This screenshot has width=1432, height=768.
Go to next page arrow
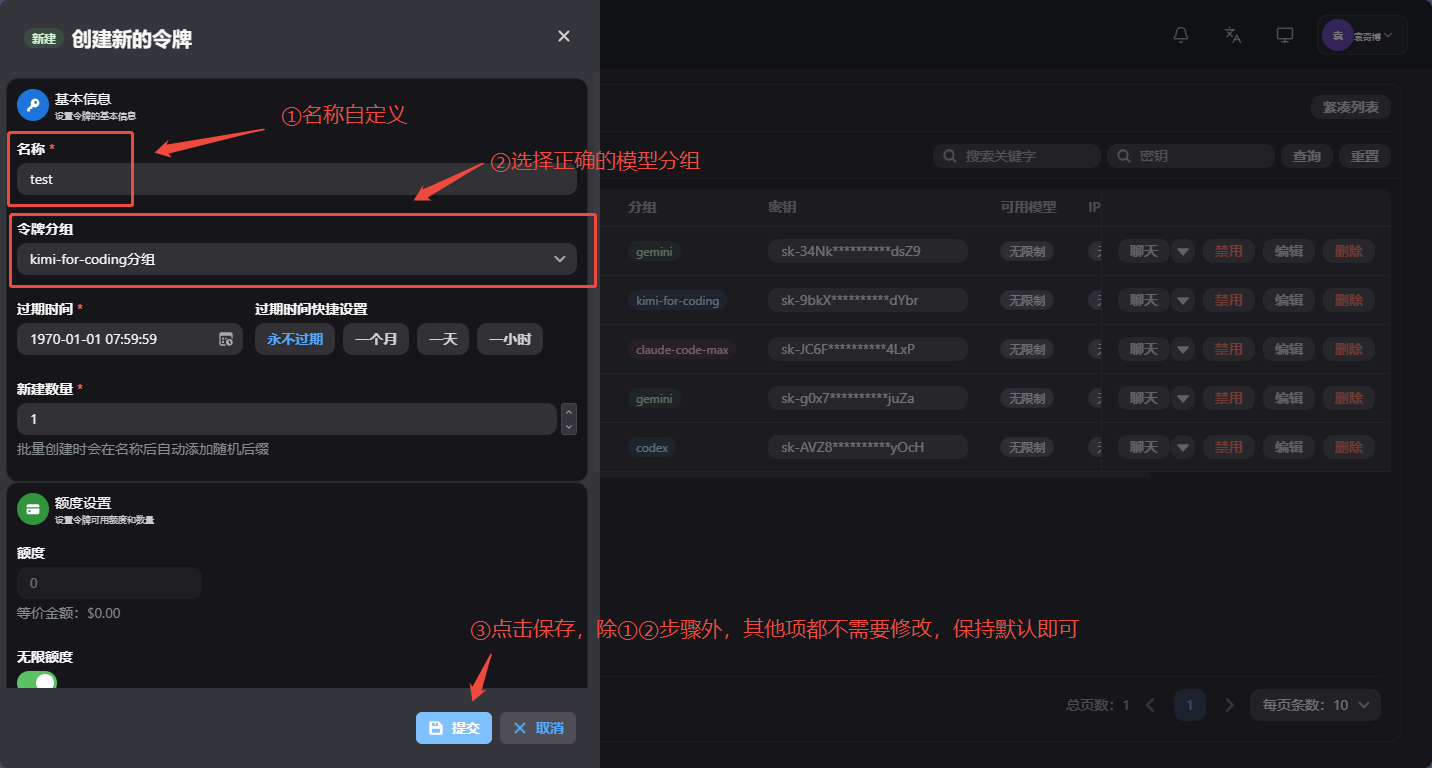point(1230,705)
